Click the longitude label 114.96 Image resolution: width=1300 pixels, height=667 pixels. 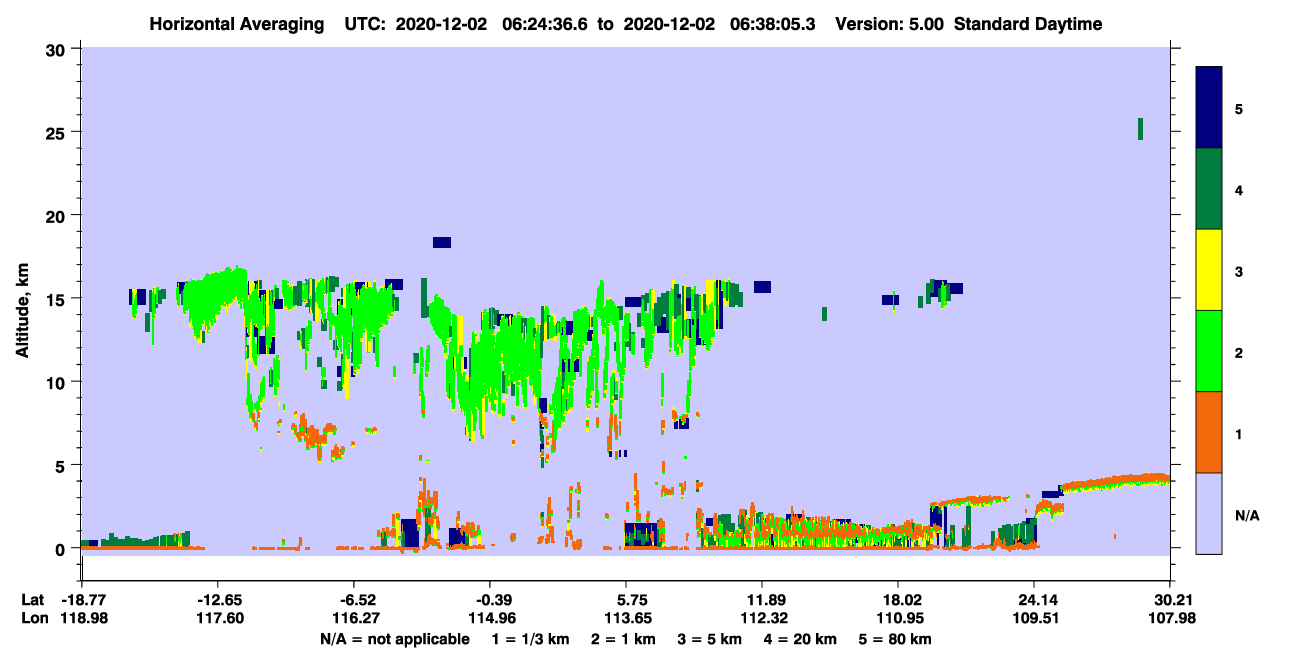point(489,618)
